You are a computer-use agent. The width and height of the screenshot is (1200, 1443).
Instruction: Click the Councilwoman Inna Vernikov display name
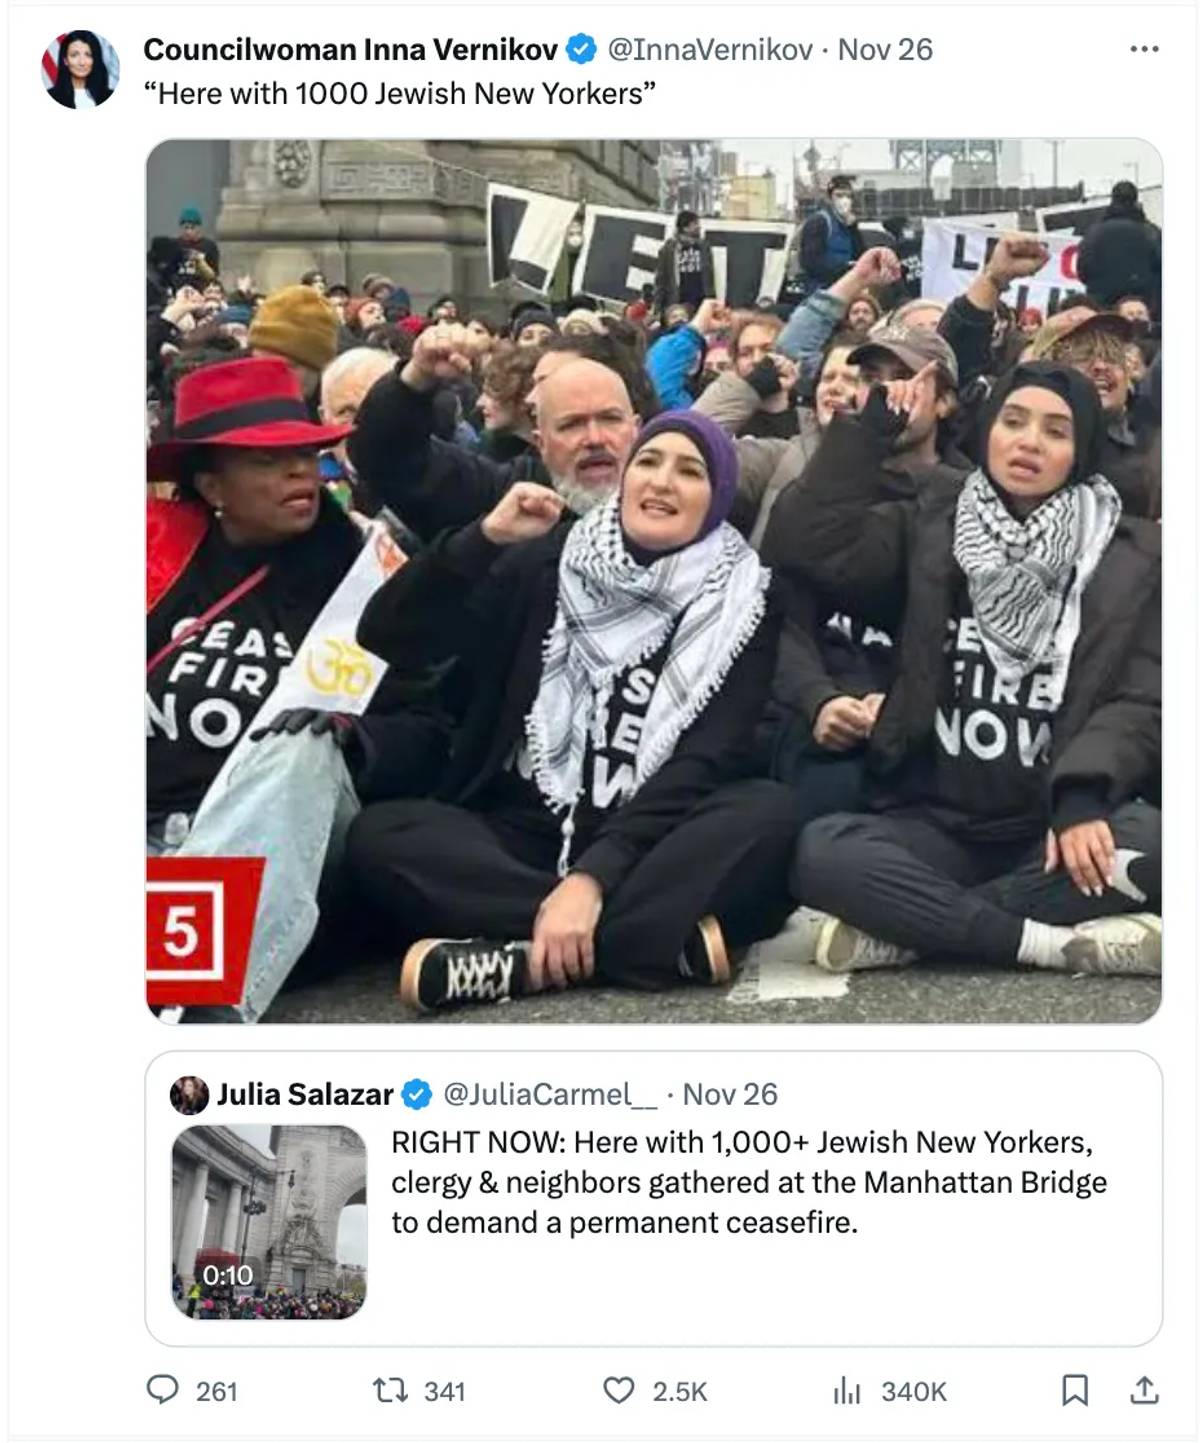point(350,49)
